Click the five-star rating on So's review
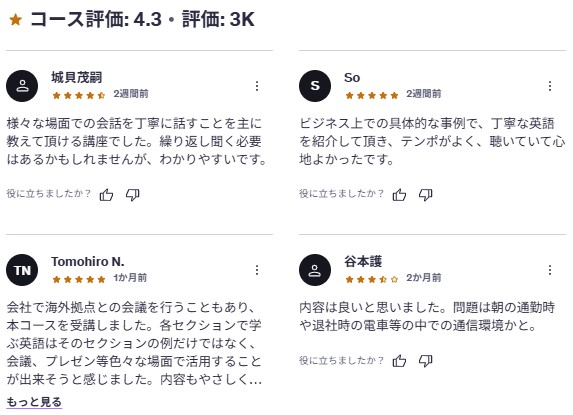 pos(372,96)
